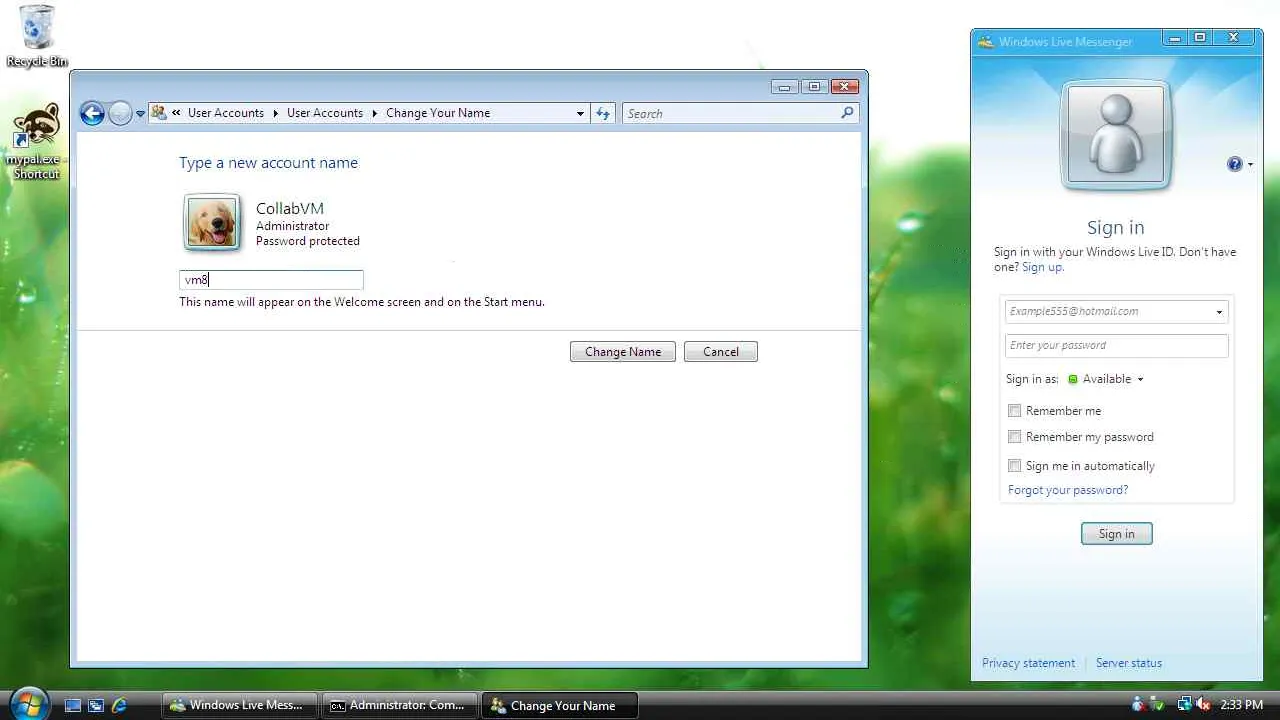
Task: Click tray device icon with green check
Action: coord(1157,705)
